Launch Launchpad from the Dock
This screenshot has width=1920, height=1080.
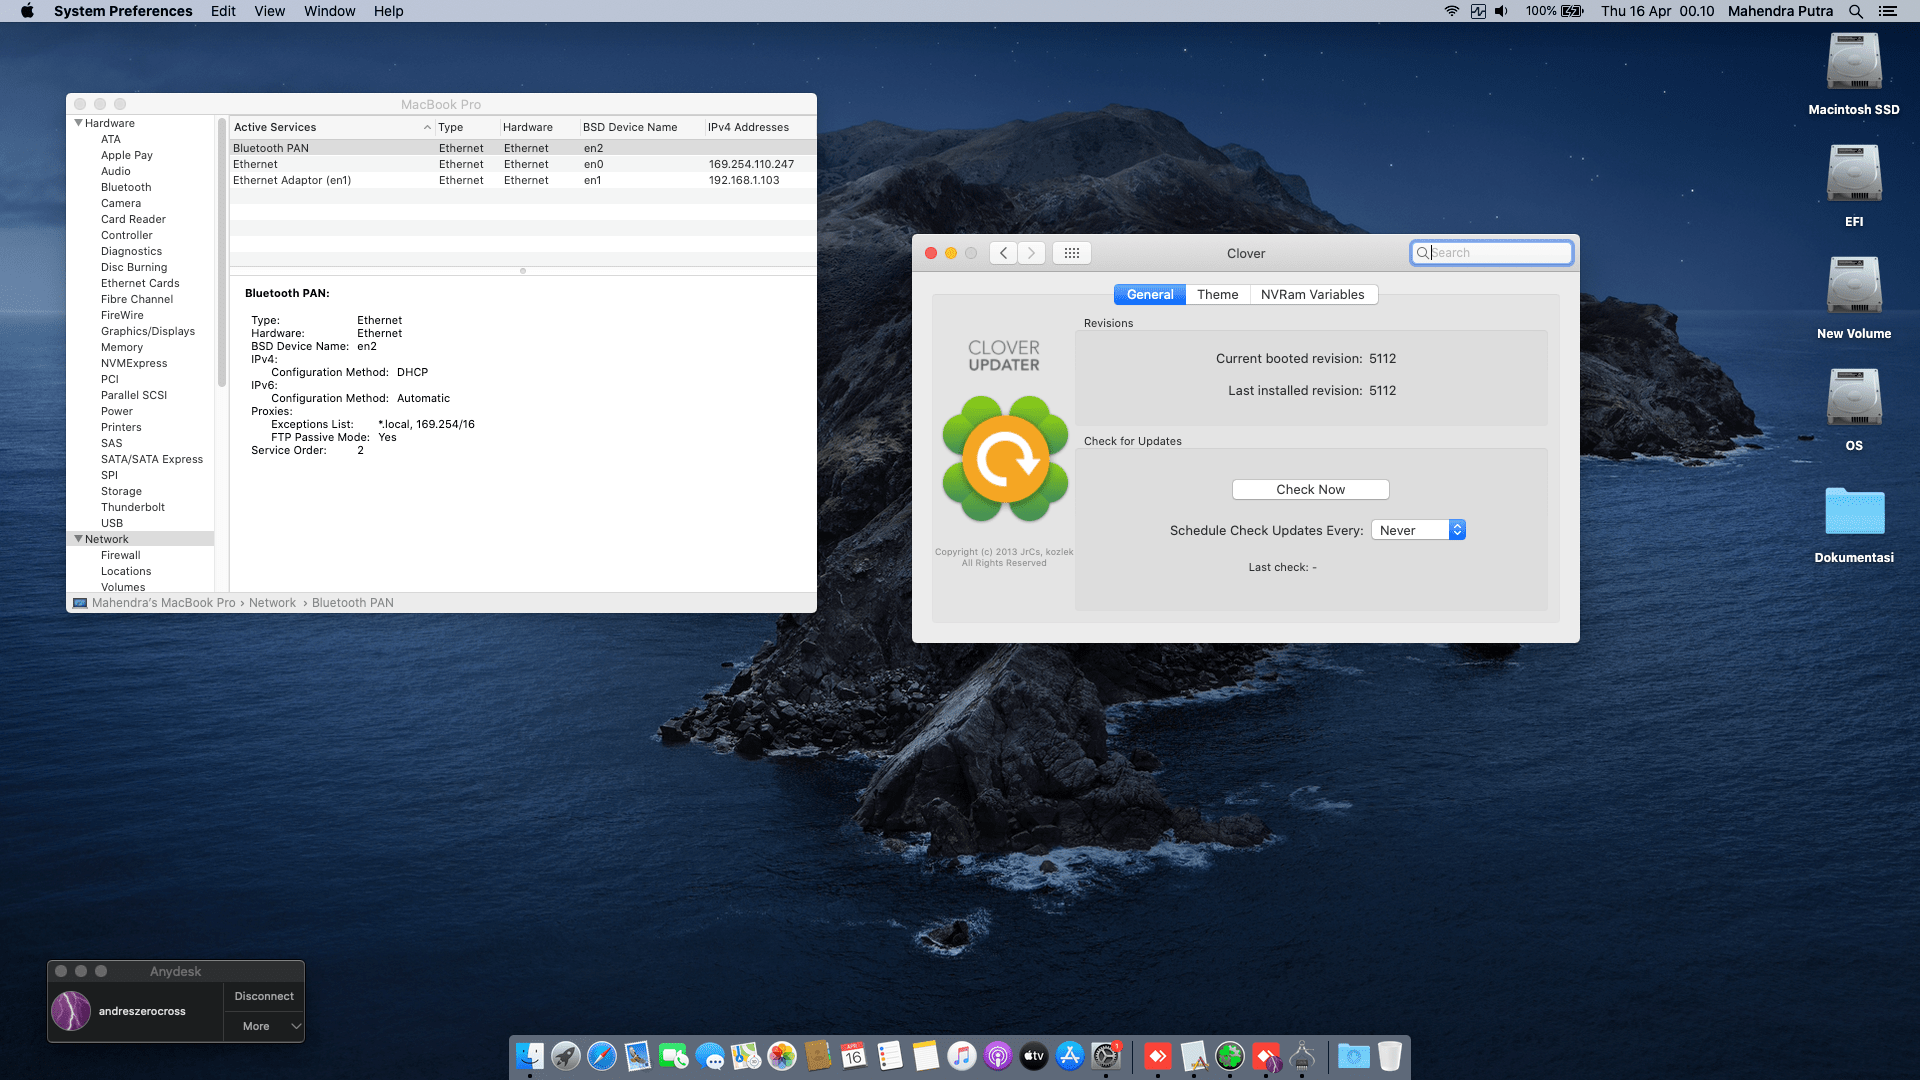(x=566, y=1056)
